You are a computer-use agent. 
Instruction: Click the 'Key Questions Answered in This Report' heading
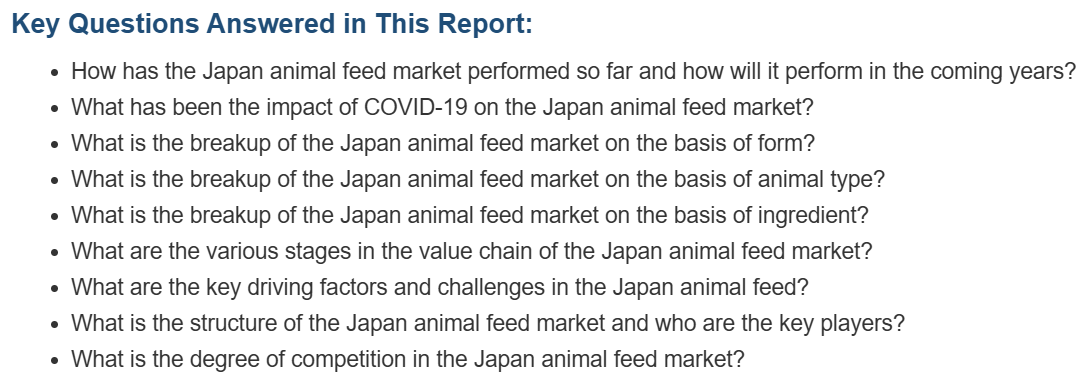pyautogui.click(x=272, y=24)
